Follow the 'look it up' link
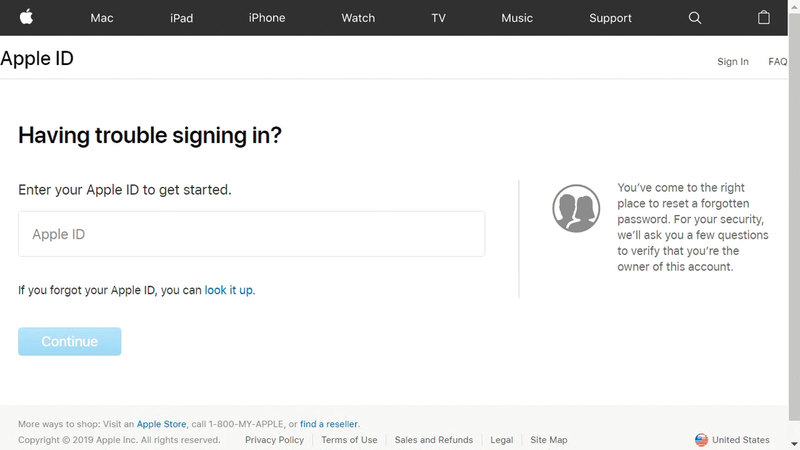The image size is (800, 450). [229, 290]
